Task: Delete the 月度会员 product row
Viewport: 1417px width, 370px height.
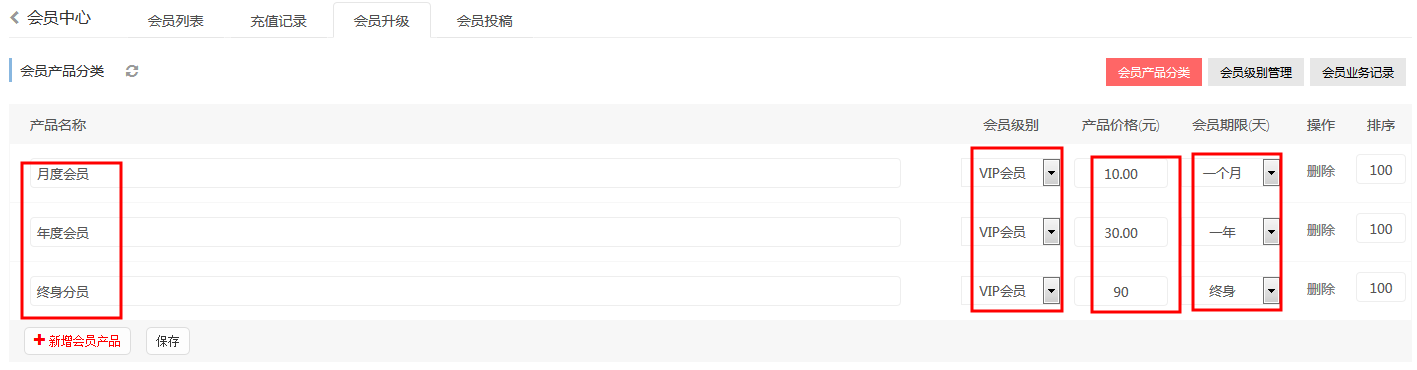Action: [x=1320, y=171]
